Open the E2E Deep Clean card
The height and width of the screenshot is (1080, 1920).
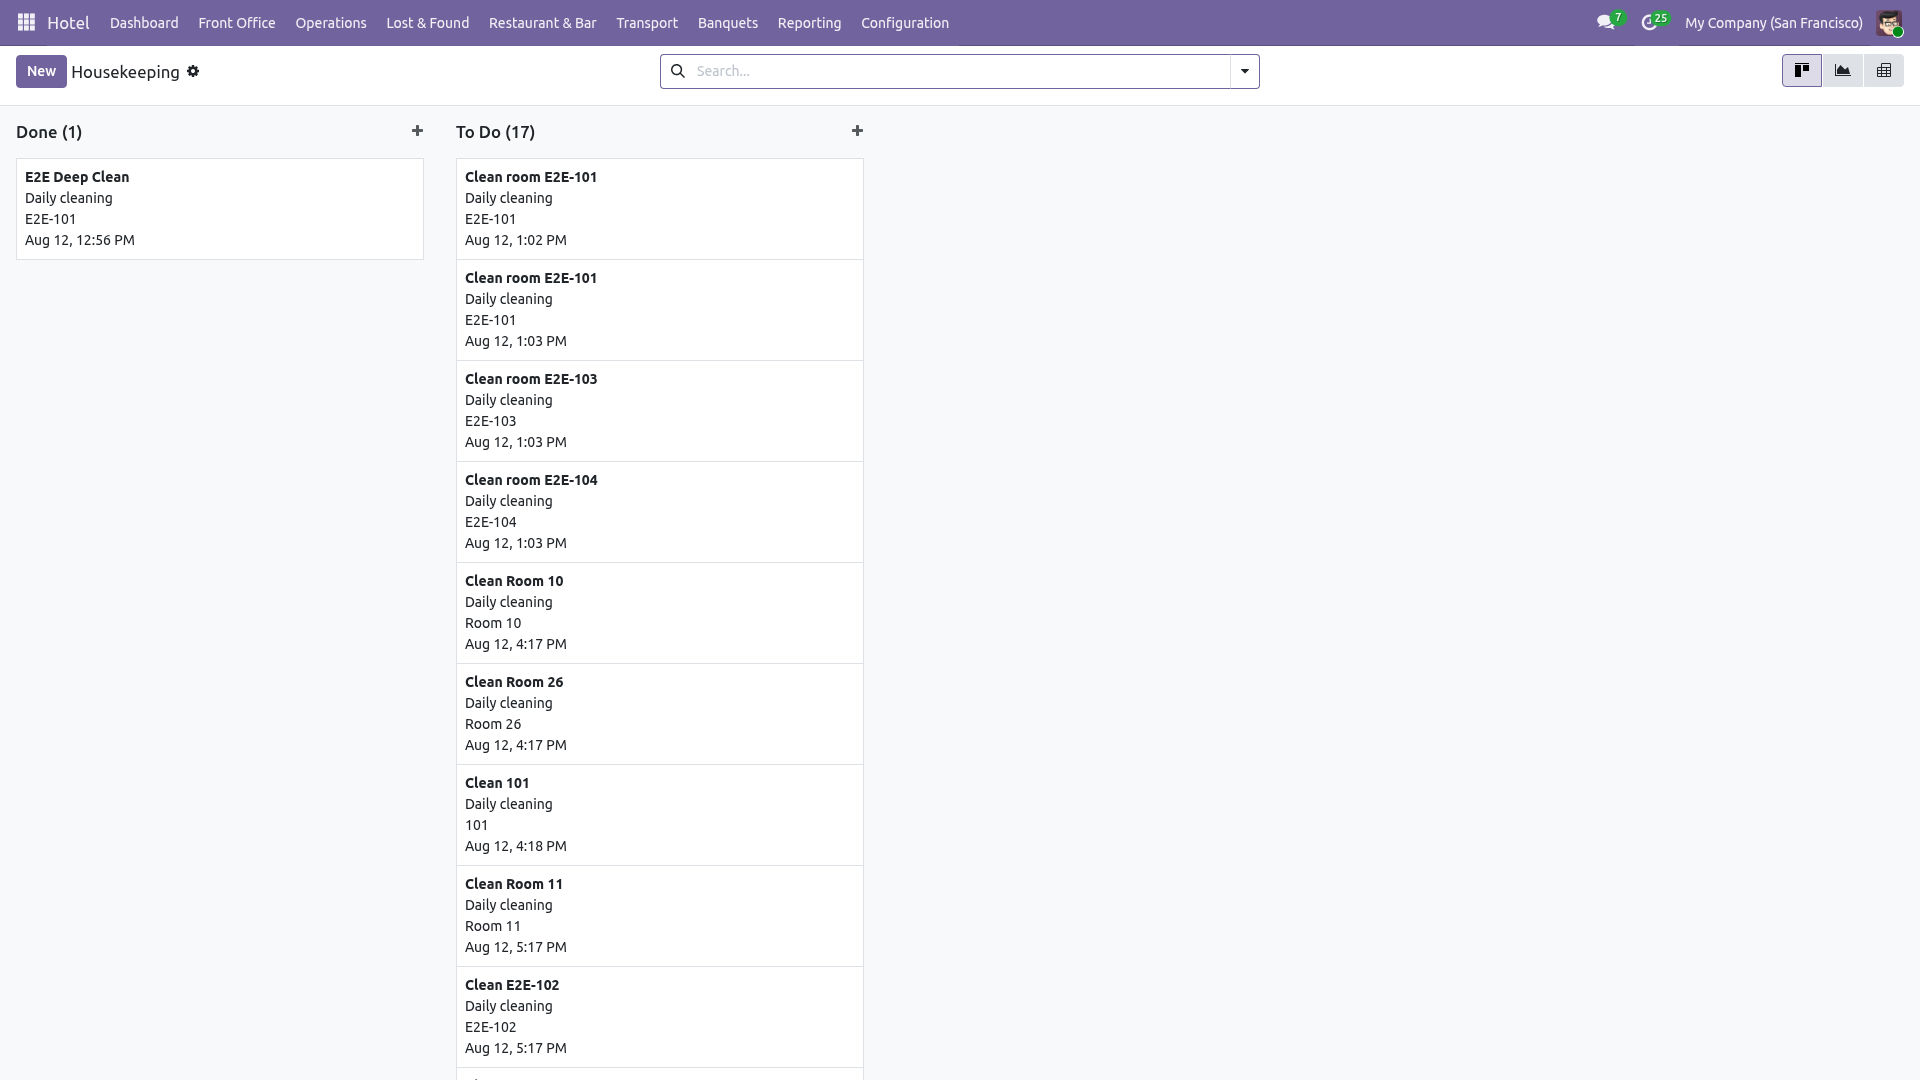(x=220, y=209)
